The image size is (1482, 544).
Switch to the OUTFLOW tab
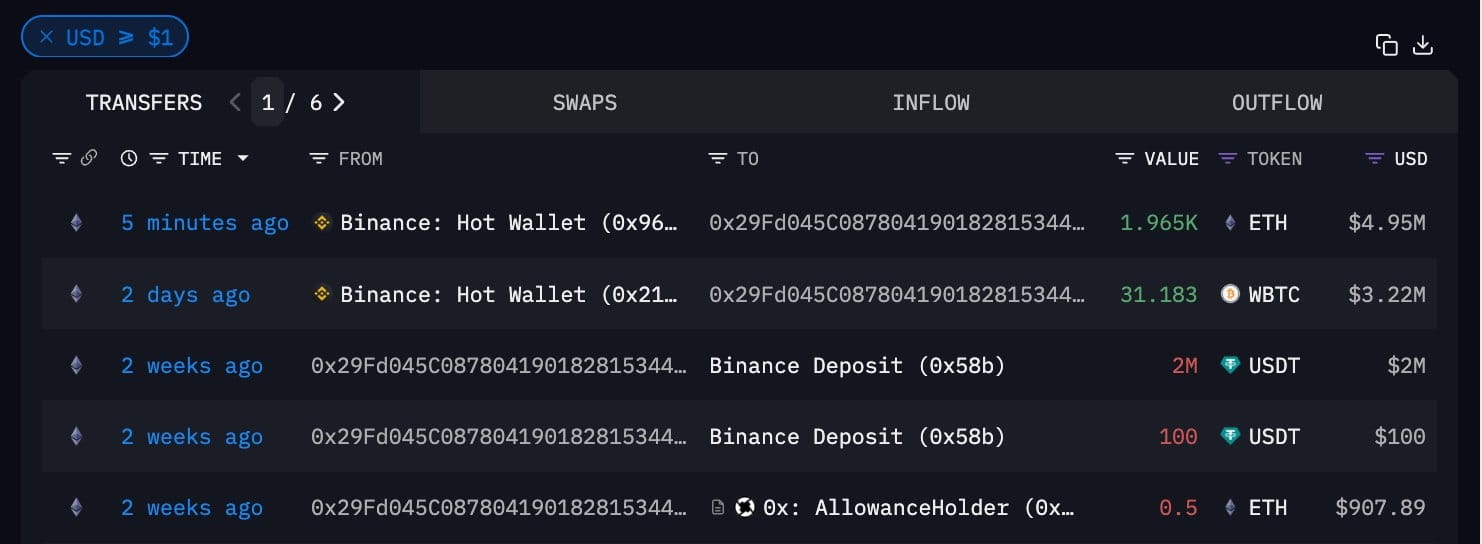1277,102
